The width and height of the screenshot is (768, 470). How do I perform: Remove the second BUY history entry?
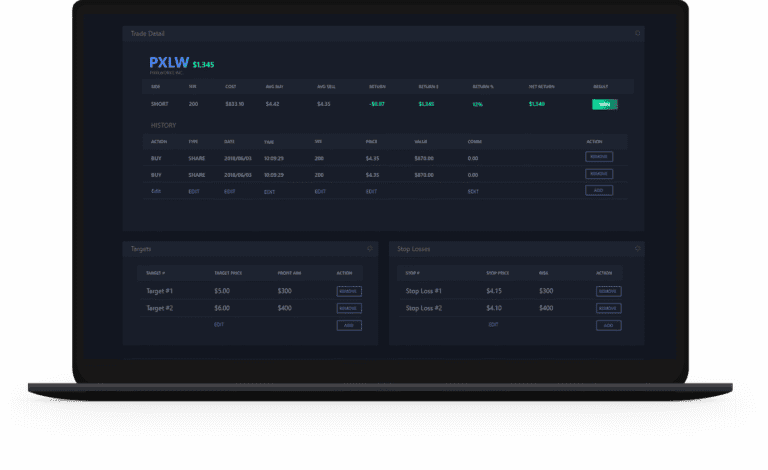599,174
